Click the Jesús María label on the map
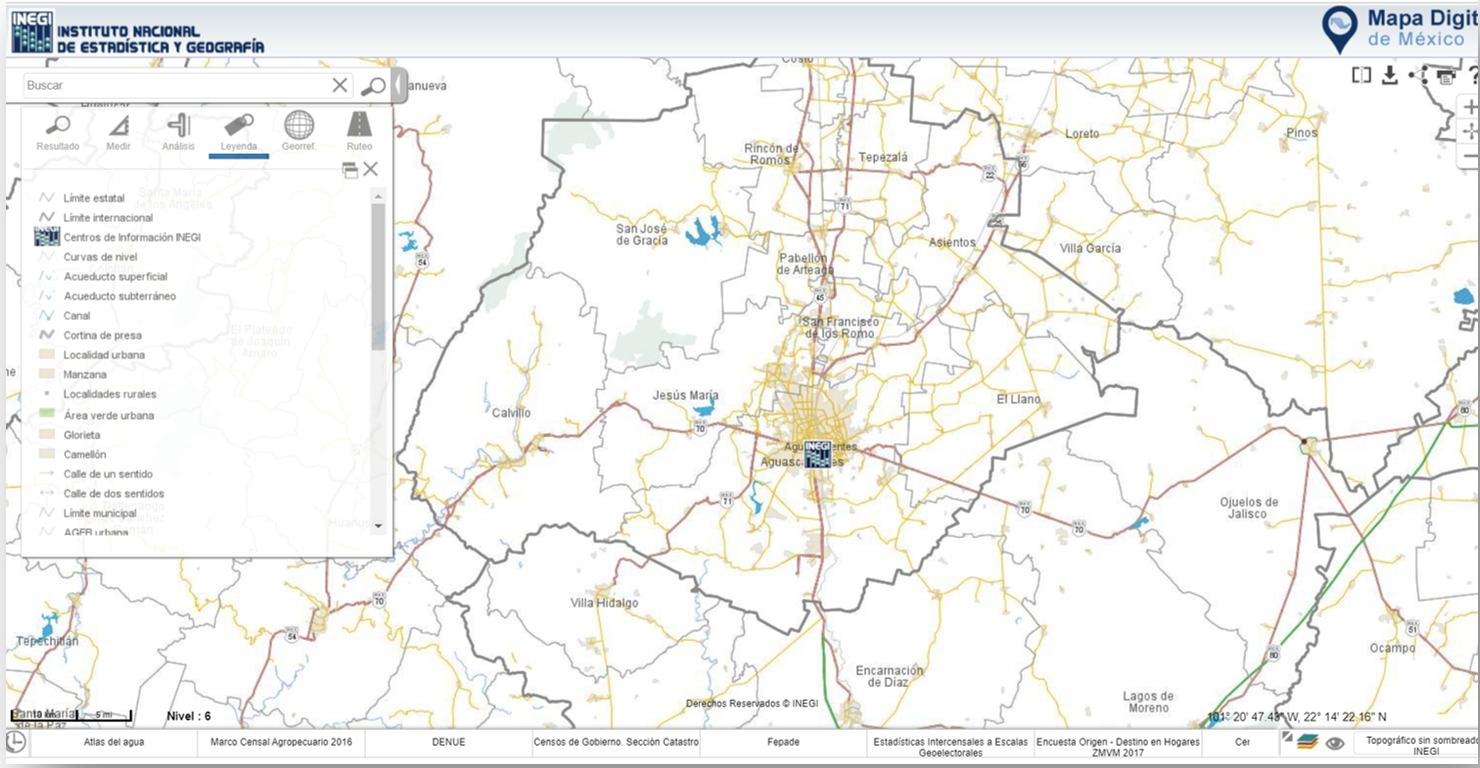Screen dimensions: 1480x768 click(685, 395)
